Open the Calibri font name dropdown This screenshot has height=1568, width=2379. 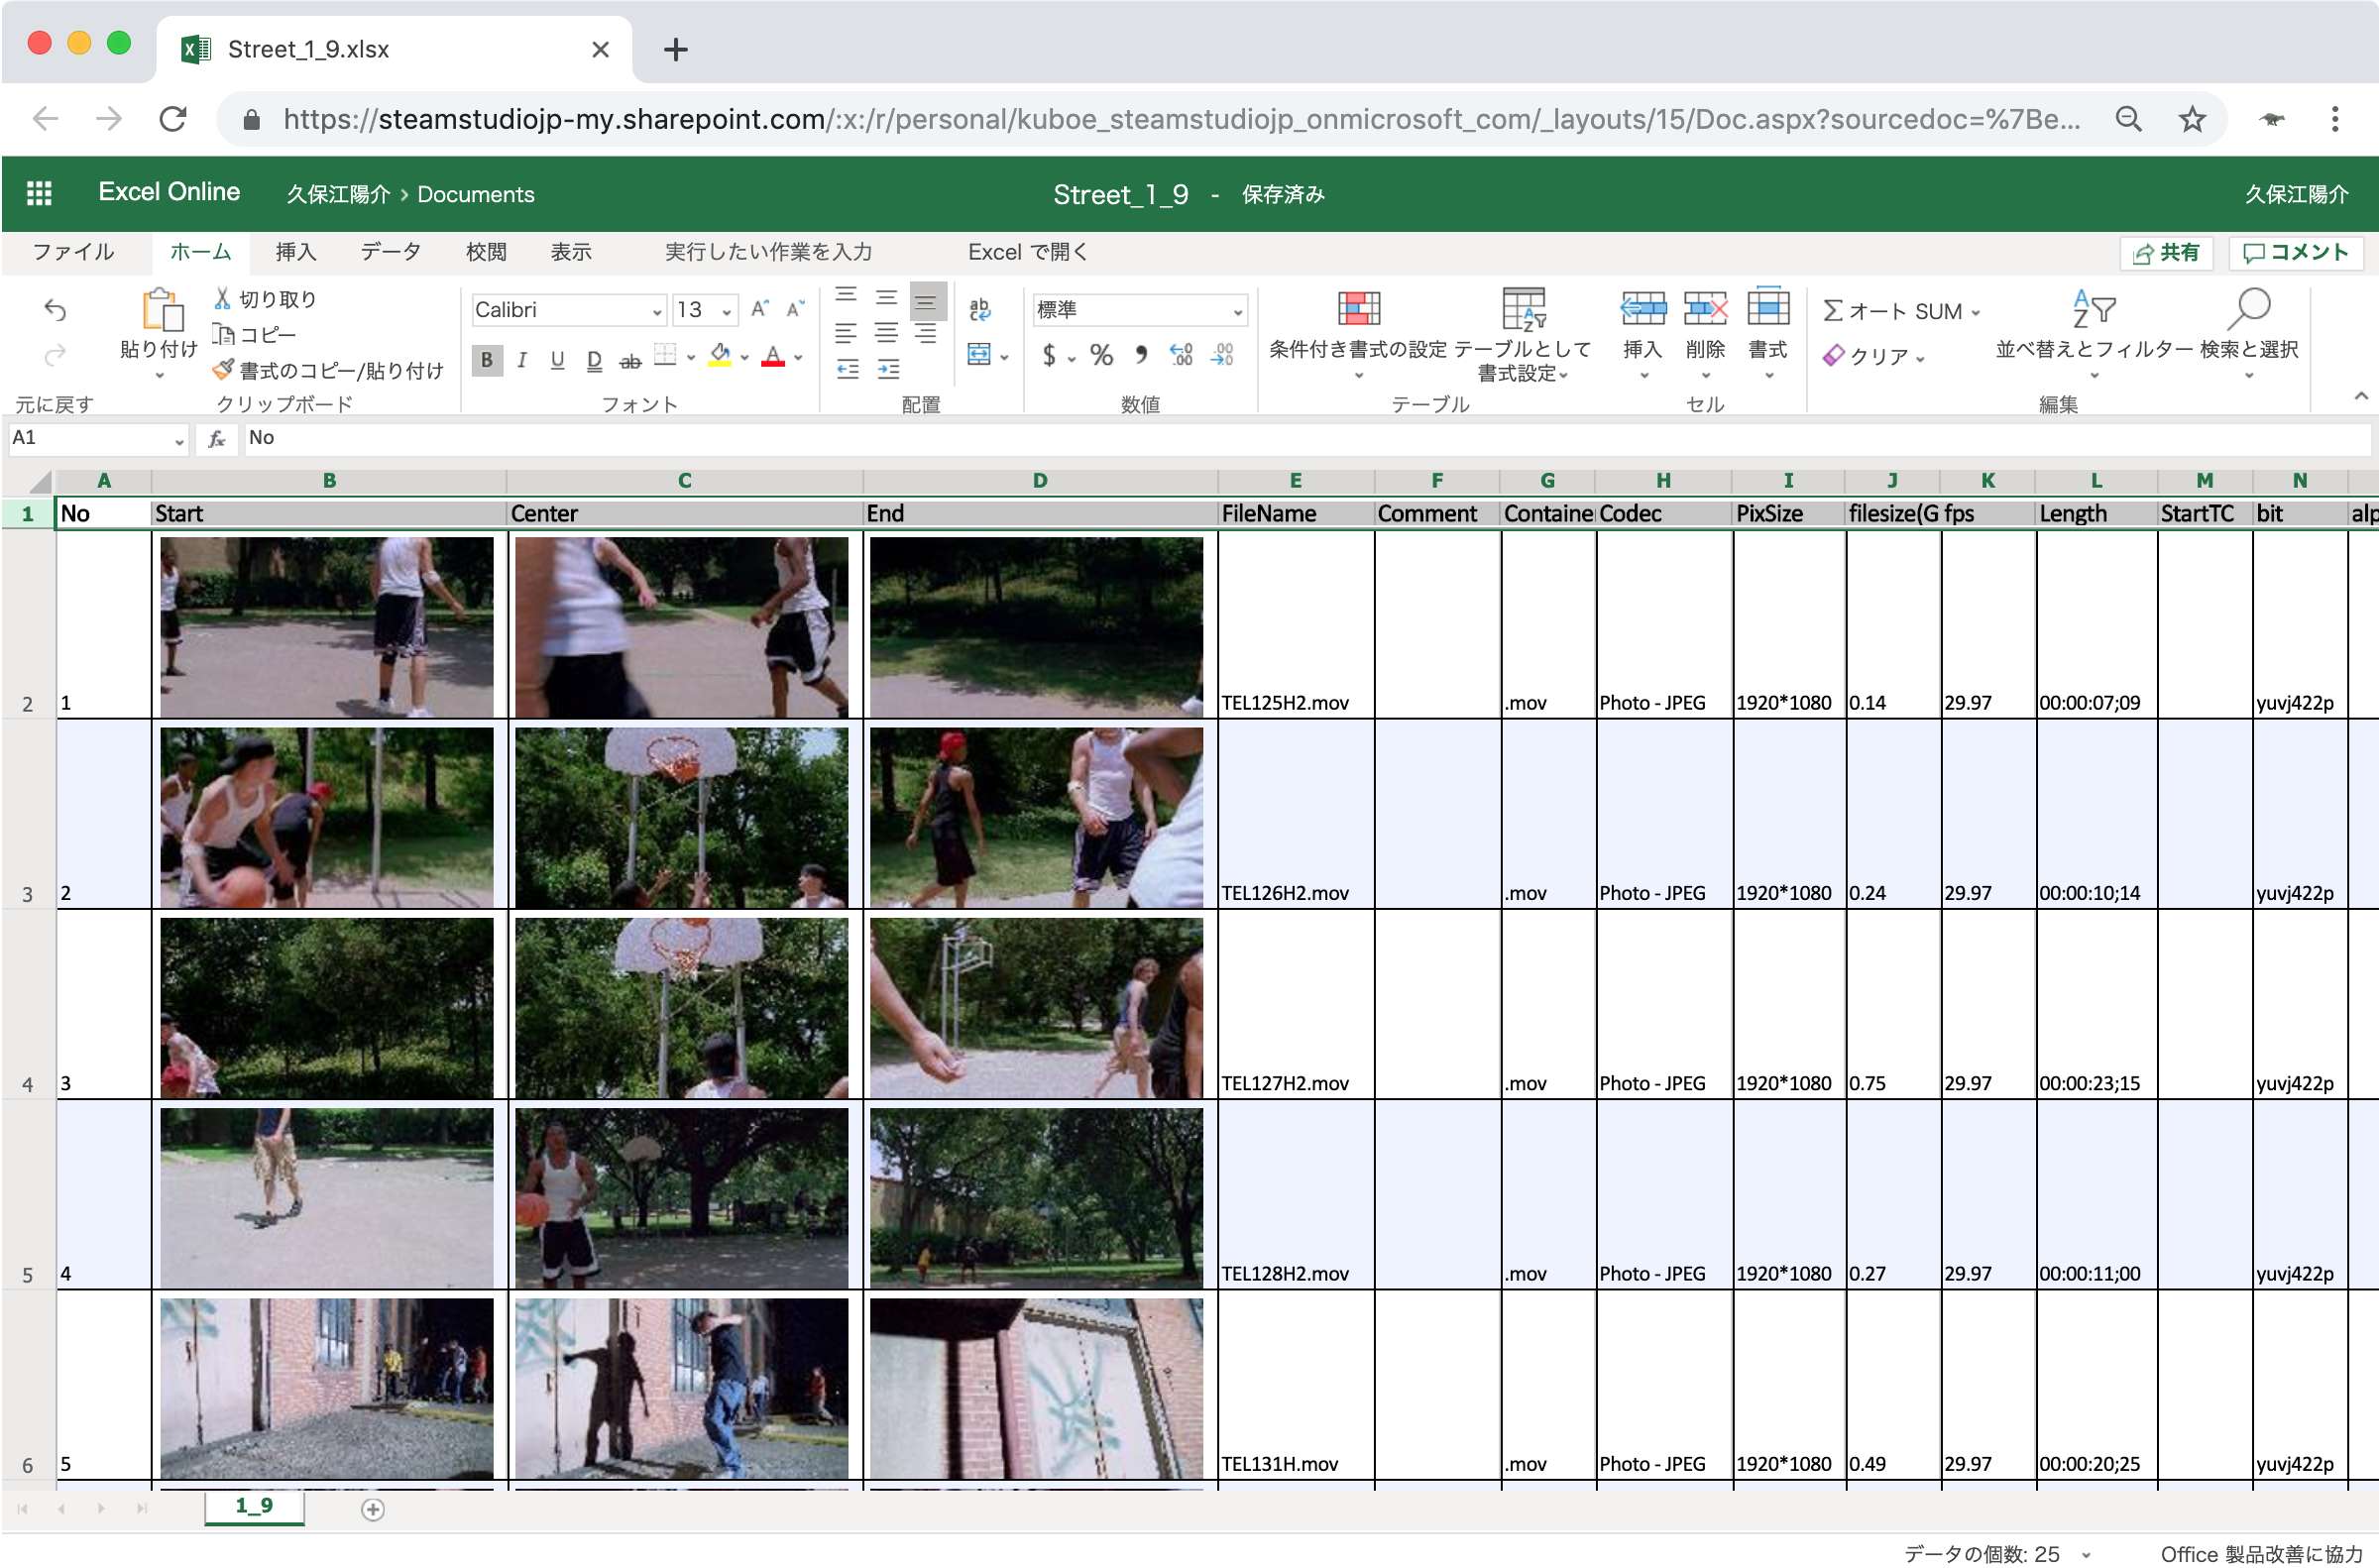(657, 311)
